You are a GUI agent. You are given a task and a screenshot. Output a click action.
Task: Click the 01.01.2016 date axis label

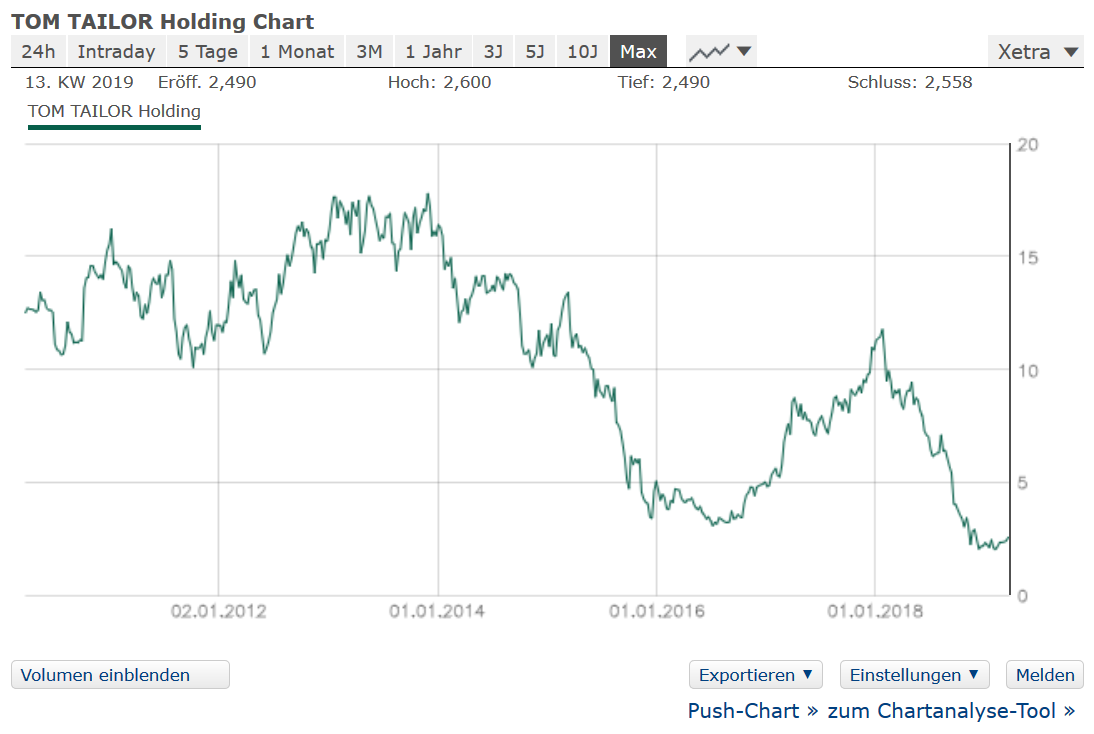[657, 612]
